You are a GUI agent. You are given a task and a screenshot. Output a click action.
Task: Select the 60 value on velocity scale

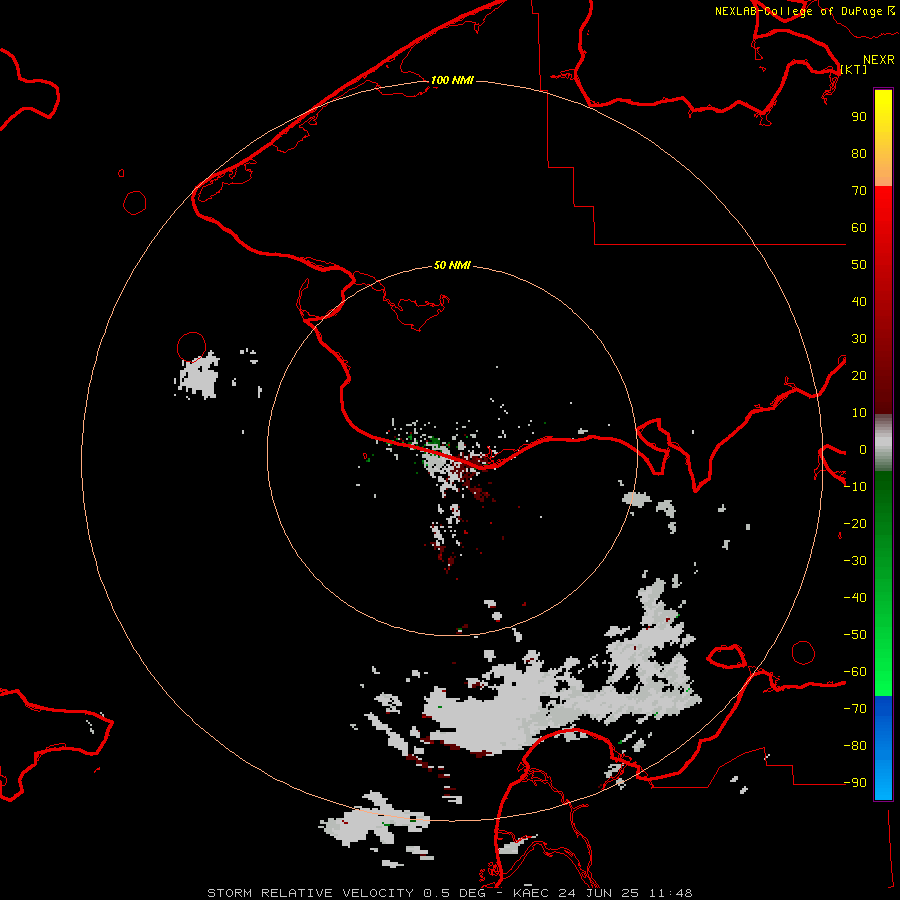(859, 227)
